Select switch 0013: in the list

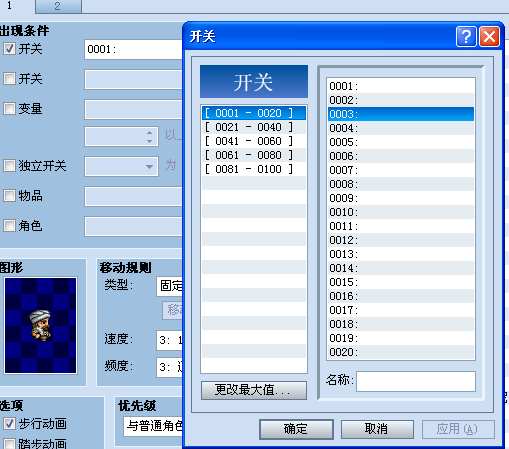[x=401, y=254]
